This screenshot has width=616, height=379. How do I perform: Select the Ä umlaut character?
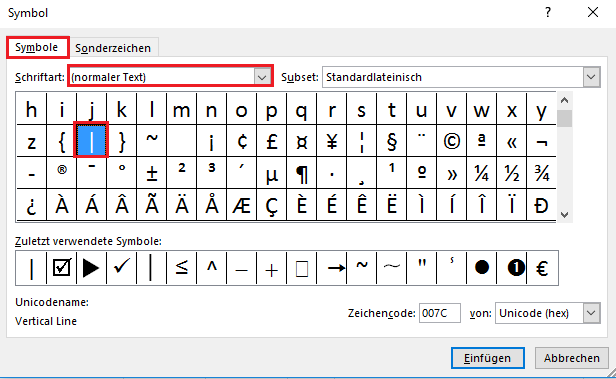click(x=182, y=205)
